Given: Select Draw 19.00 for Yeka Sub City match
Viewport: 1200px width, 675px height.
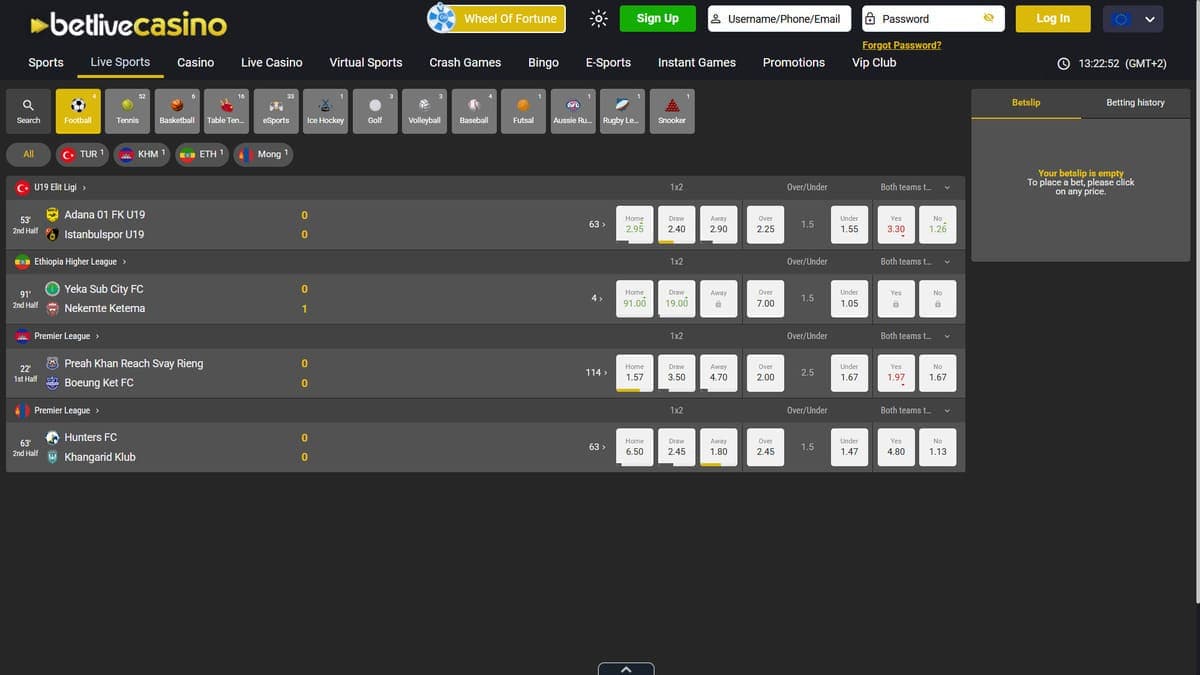Looking at the screenshot, I should tap(677, 299).
